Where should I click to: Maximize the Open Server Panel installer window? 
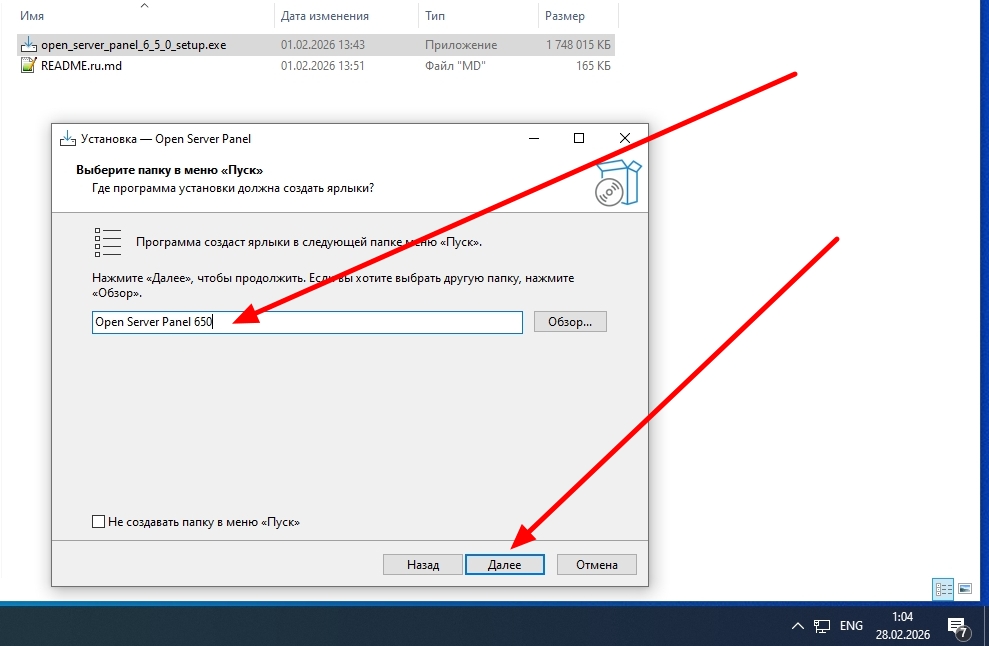pos(579,138)
